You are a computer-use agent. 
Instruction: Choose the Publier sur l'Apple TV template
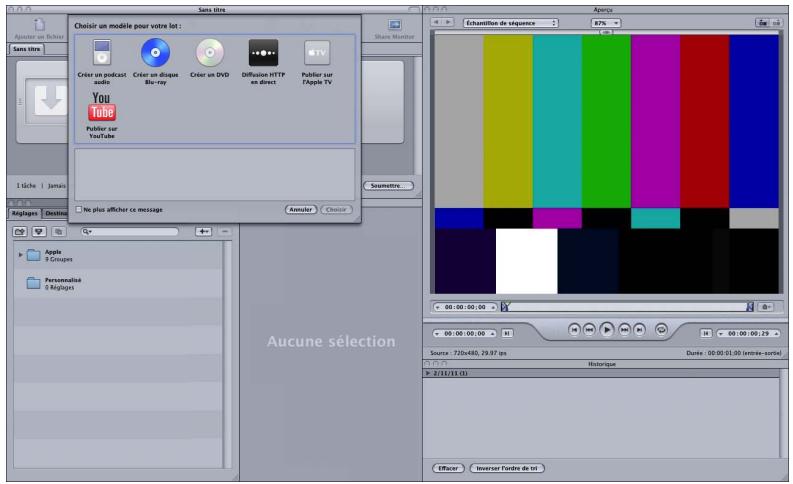pos(316,53)
